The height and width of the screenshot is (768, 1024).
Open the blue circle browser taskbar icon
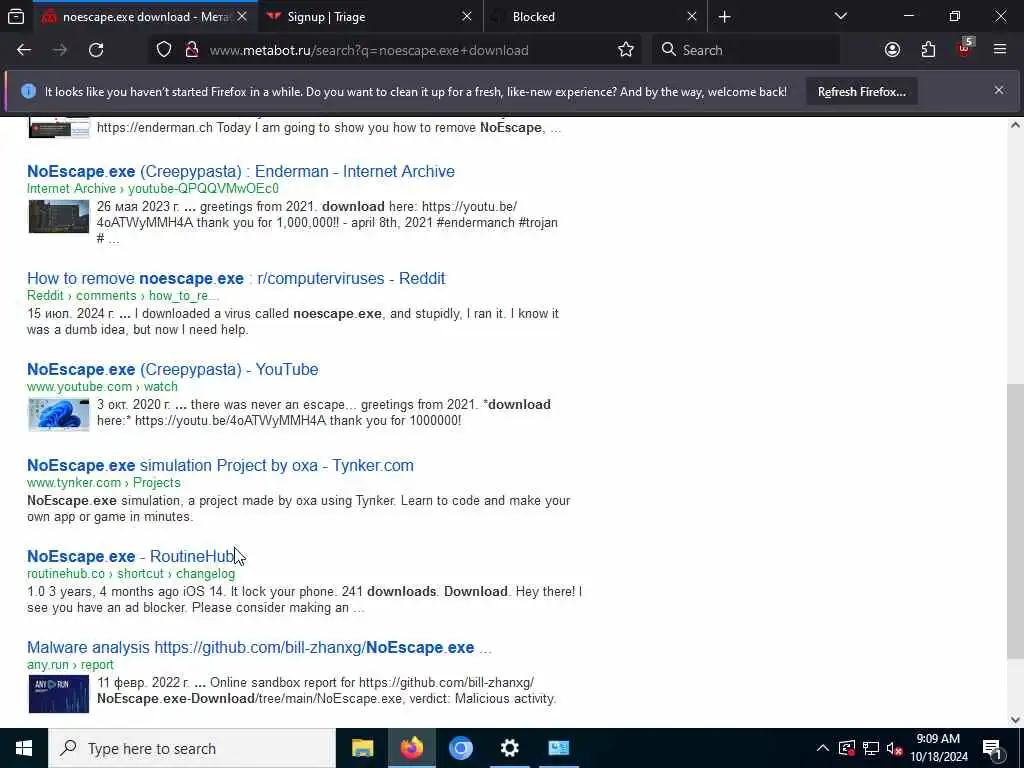[x=460, y=748]
